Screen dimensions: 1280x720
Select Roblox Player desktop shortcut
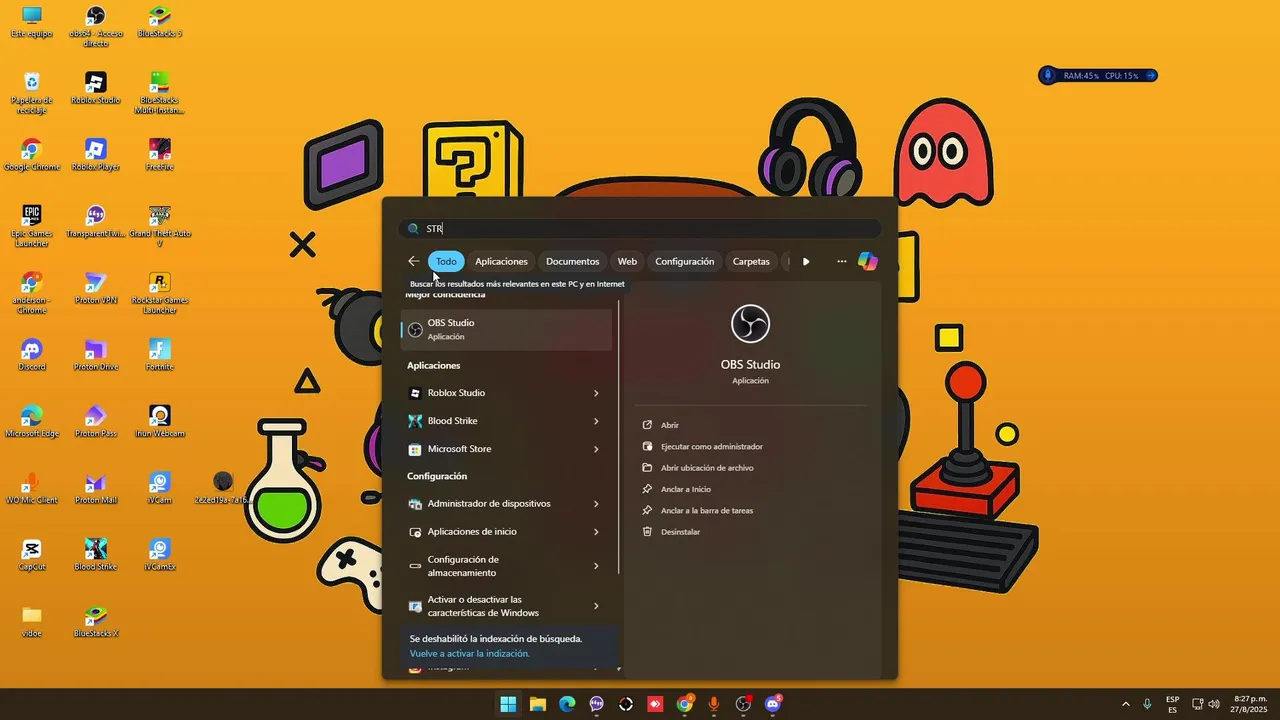click(95, 155)
